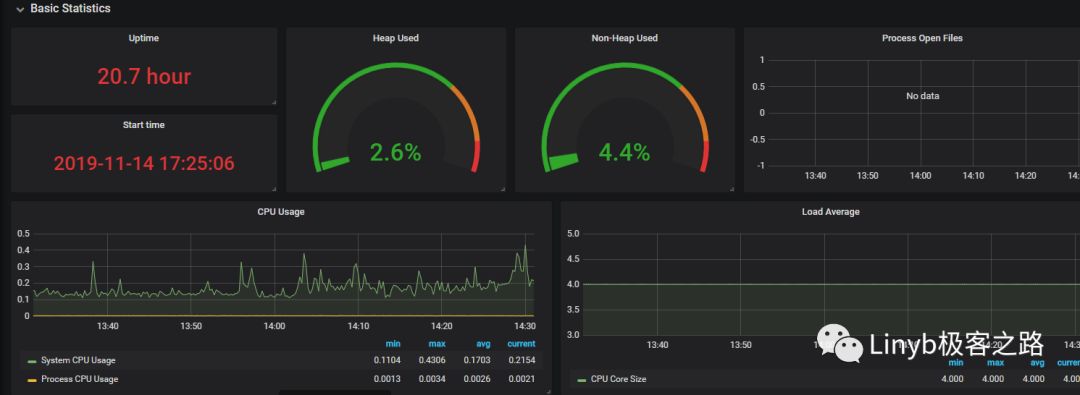Viewport: 1080px width, 395px height.
Task: Toggle Process CPU Usage series in legend
Action: click(x=79, y=379)
